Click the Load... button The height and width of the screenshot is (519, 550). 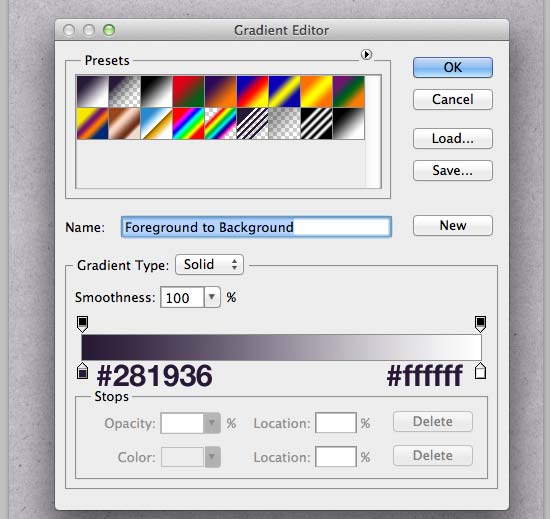coord(452,139)
